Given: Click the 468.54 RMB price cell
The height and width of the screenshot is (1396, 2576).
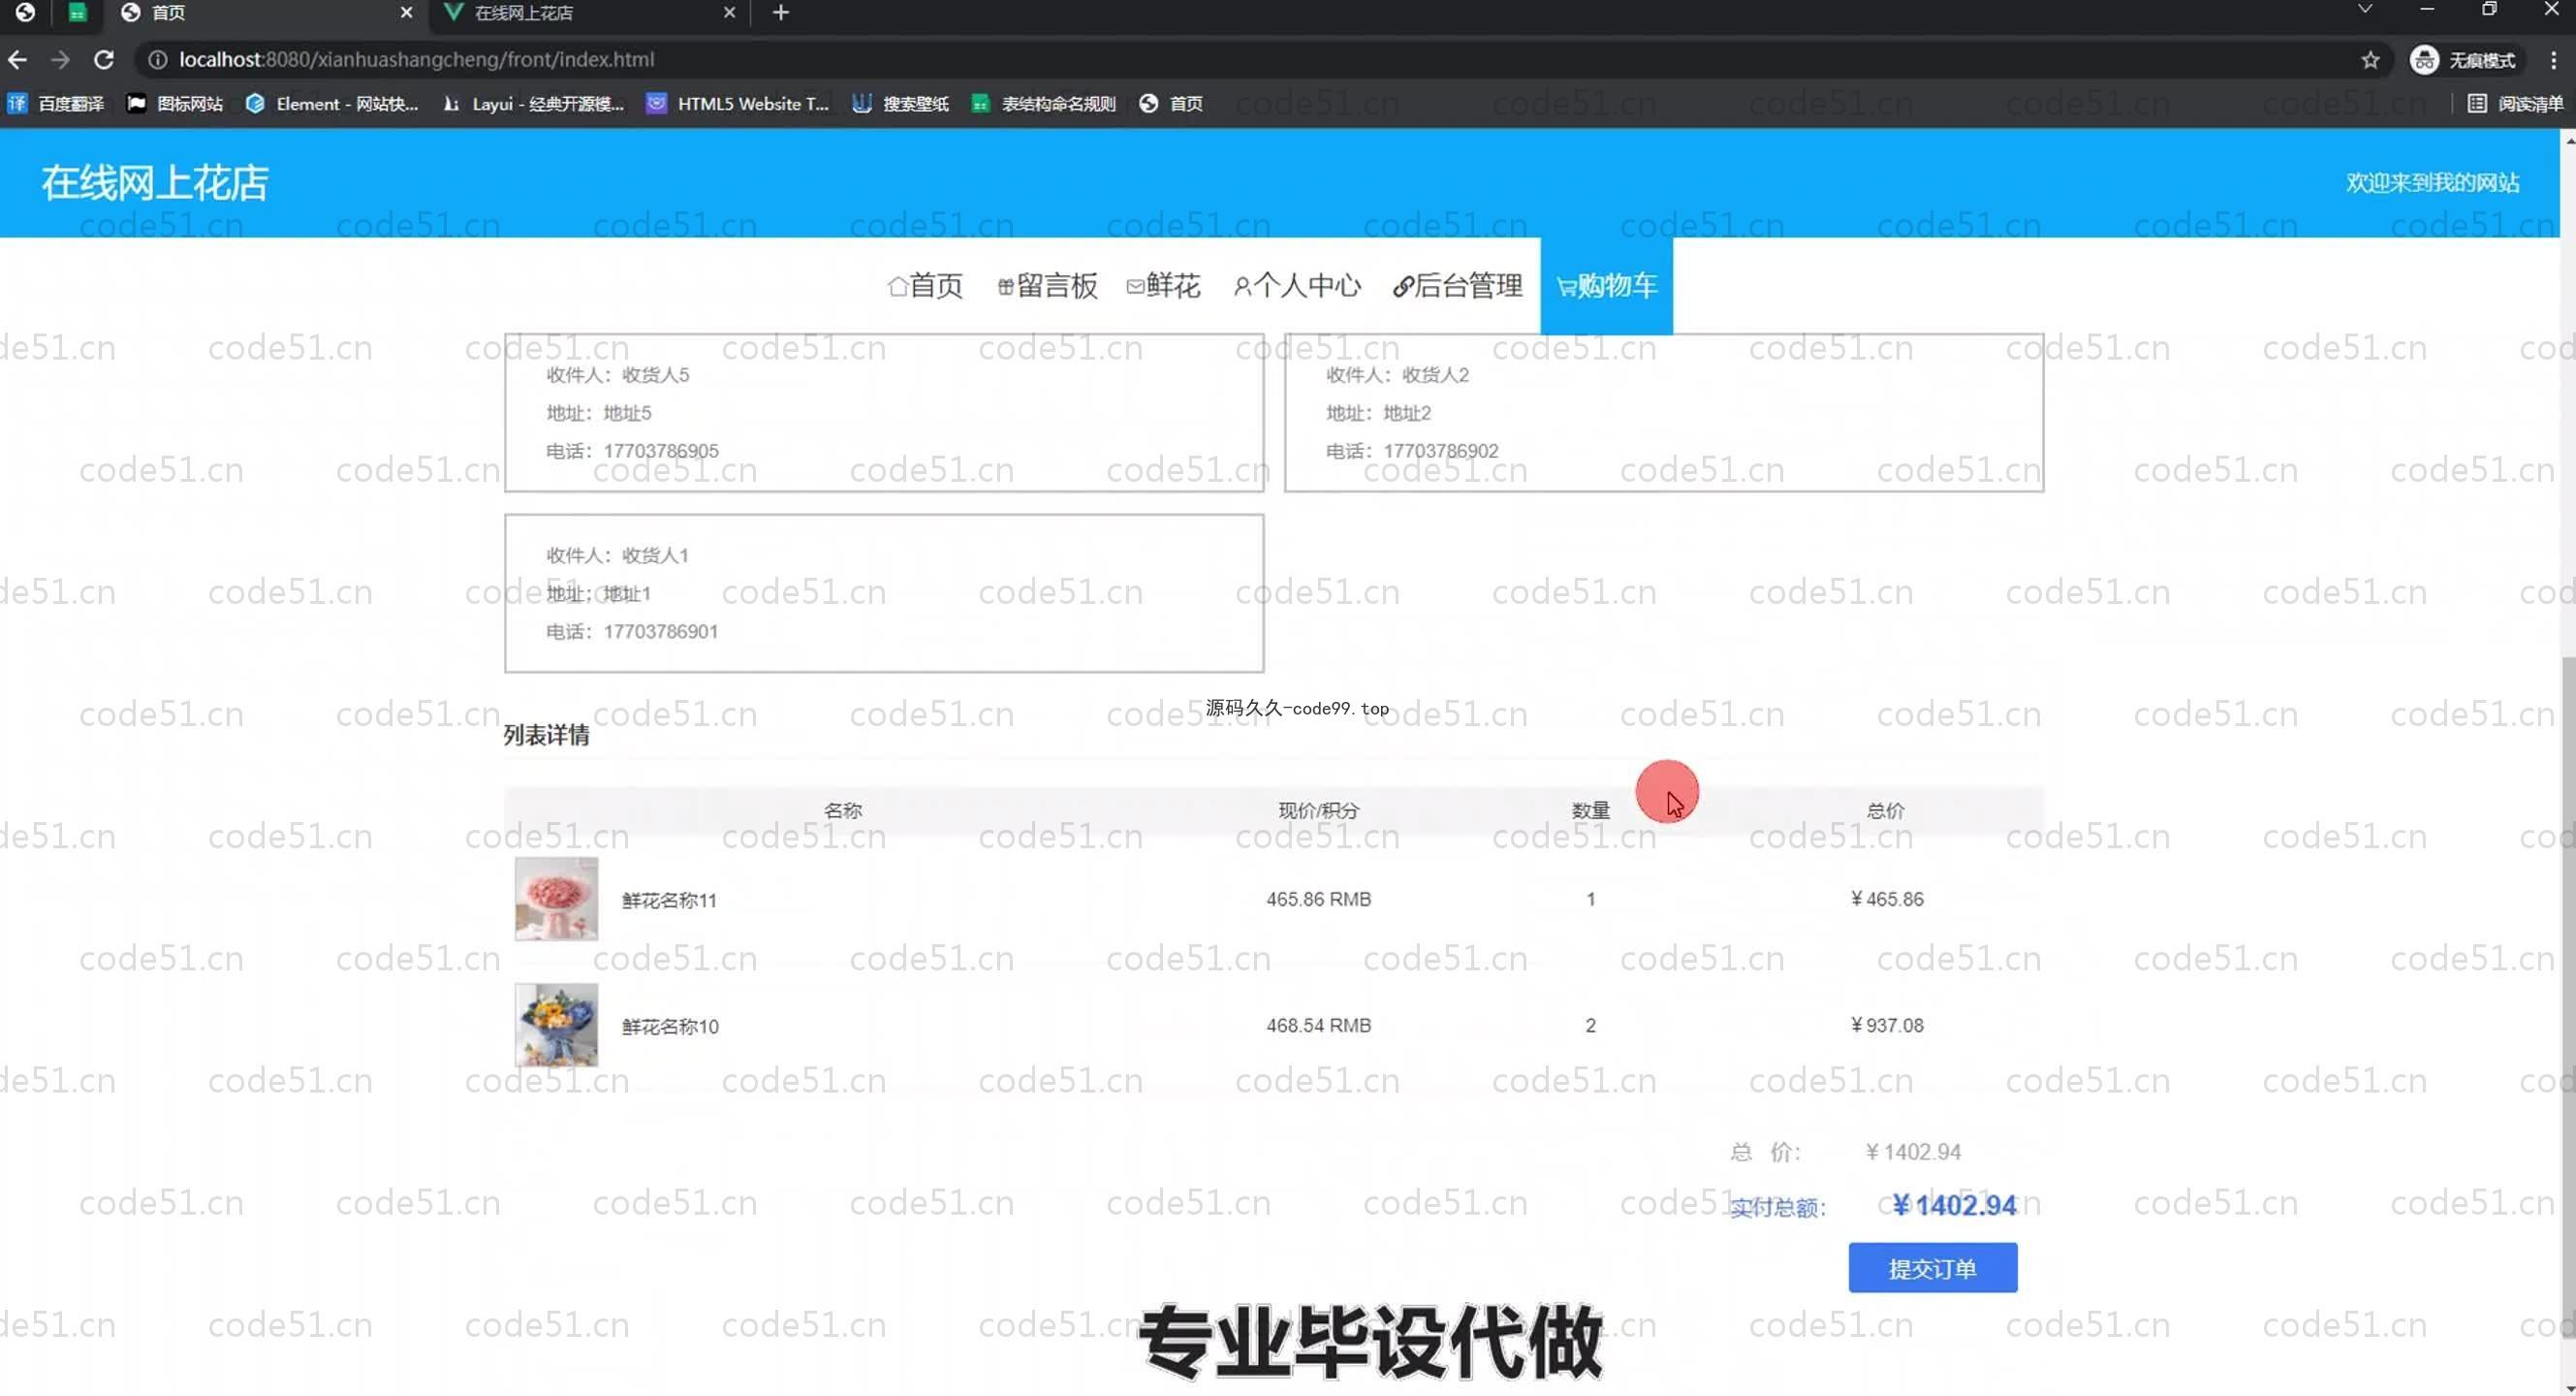Looking at the screenshot, I should (1318, 1025).
